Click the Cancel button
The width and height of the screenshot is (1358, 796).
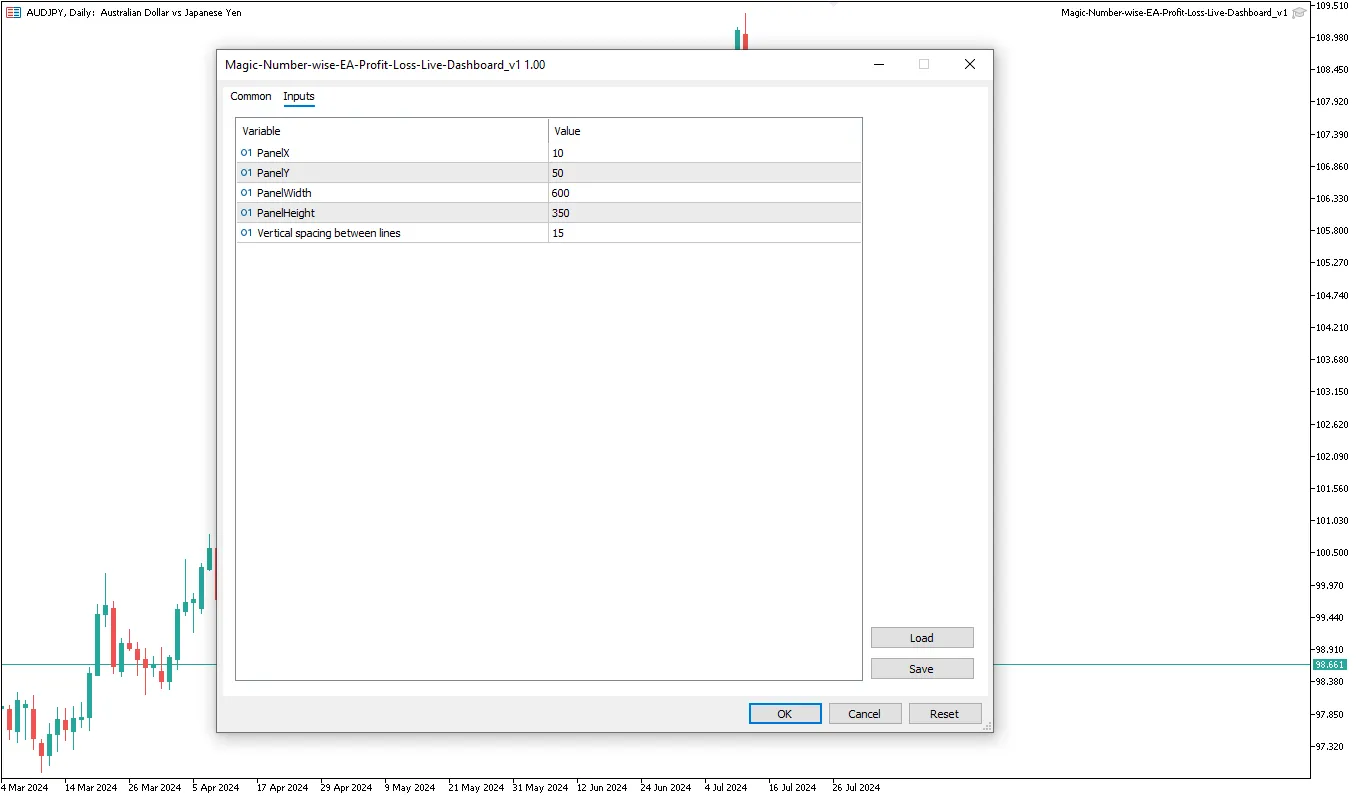click(x=865, y=713)
